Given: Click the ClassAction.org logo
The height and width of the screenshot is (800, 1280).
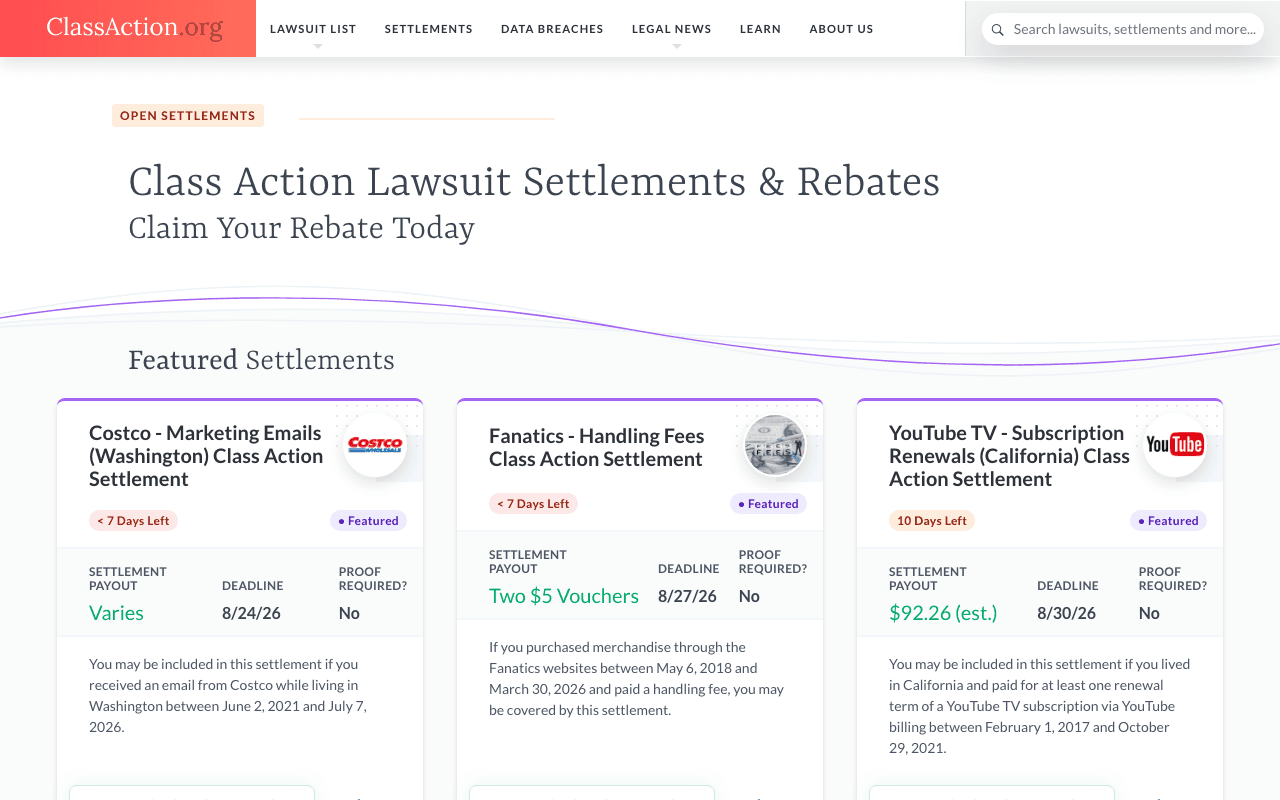Looking at the screenshot, I should click(134, 28).
